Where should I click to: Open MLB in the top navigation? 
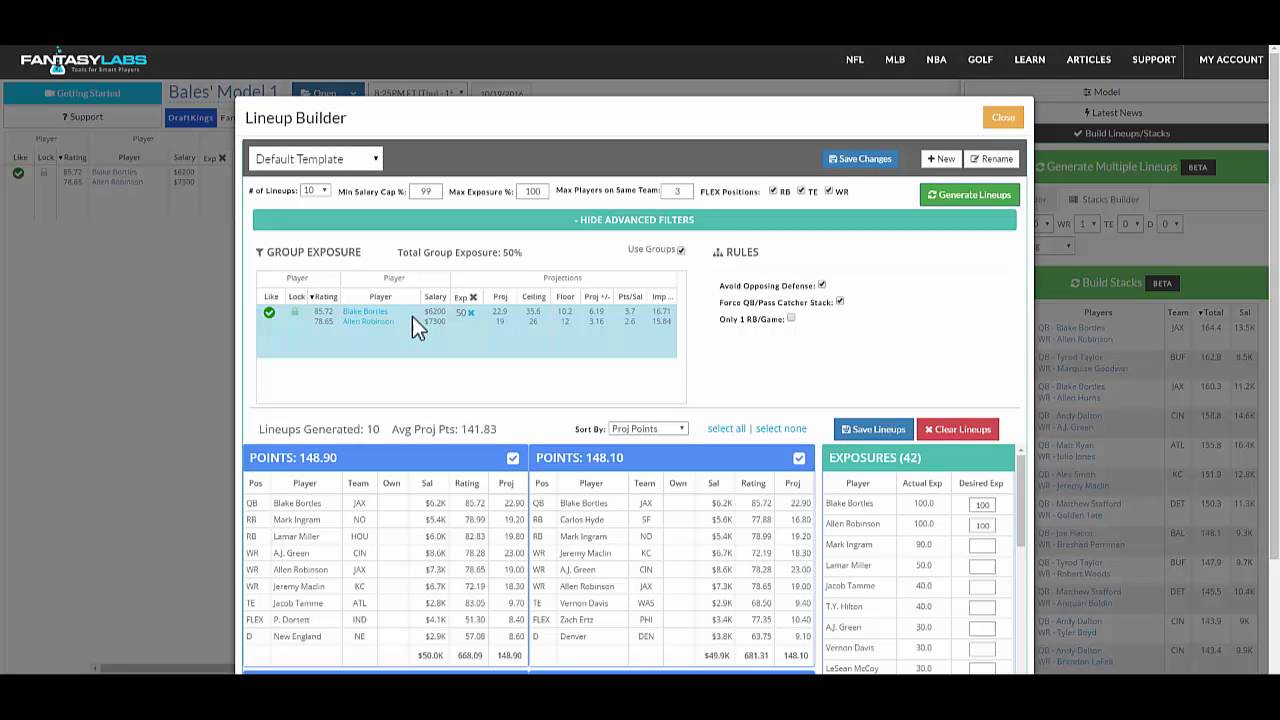point(895,60)
